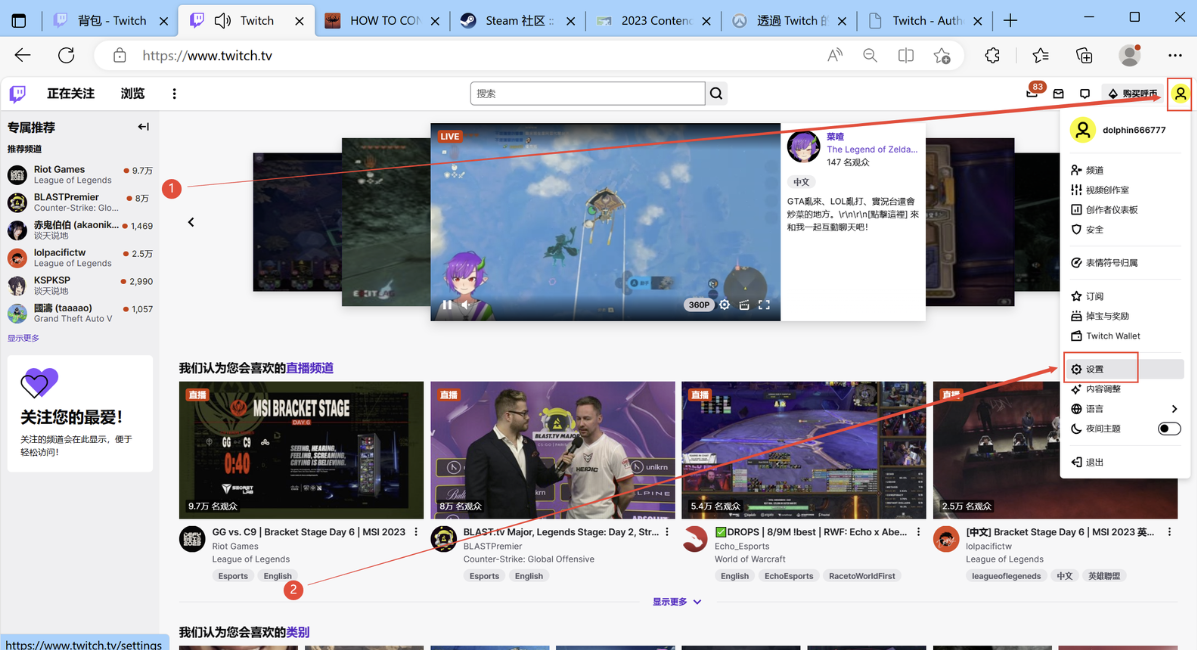Pause the featured live stream

point(446,305)
